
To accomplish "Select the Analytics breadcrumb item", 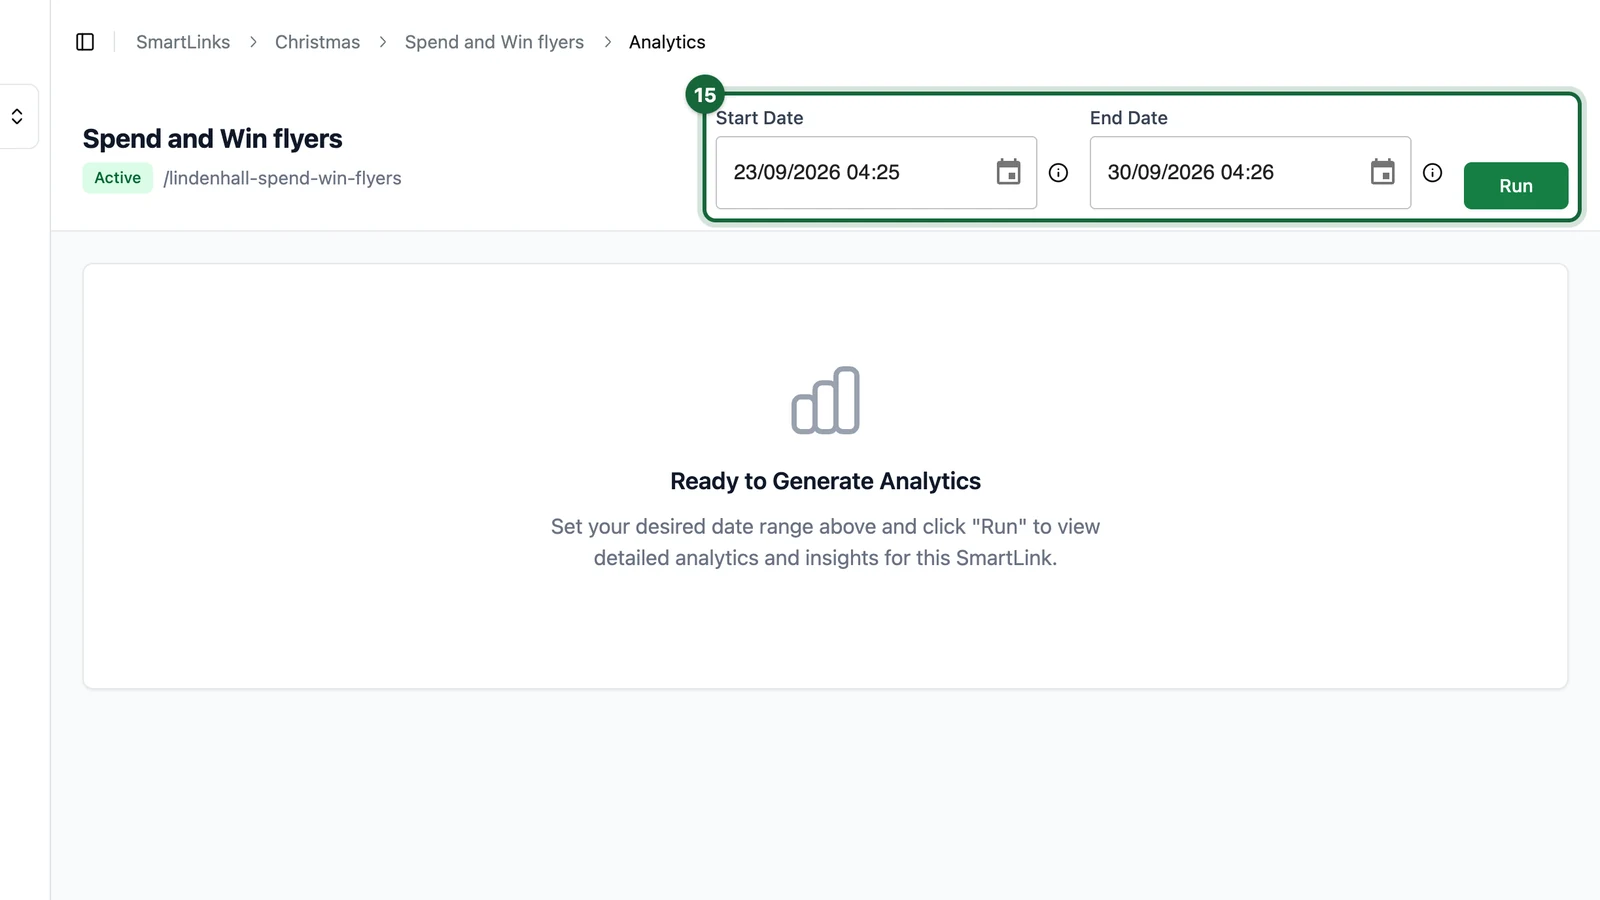I will 667,42.
